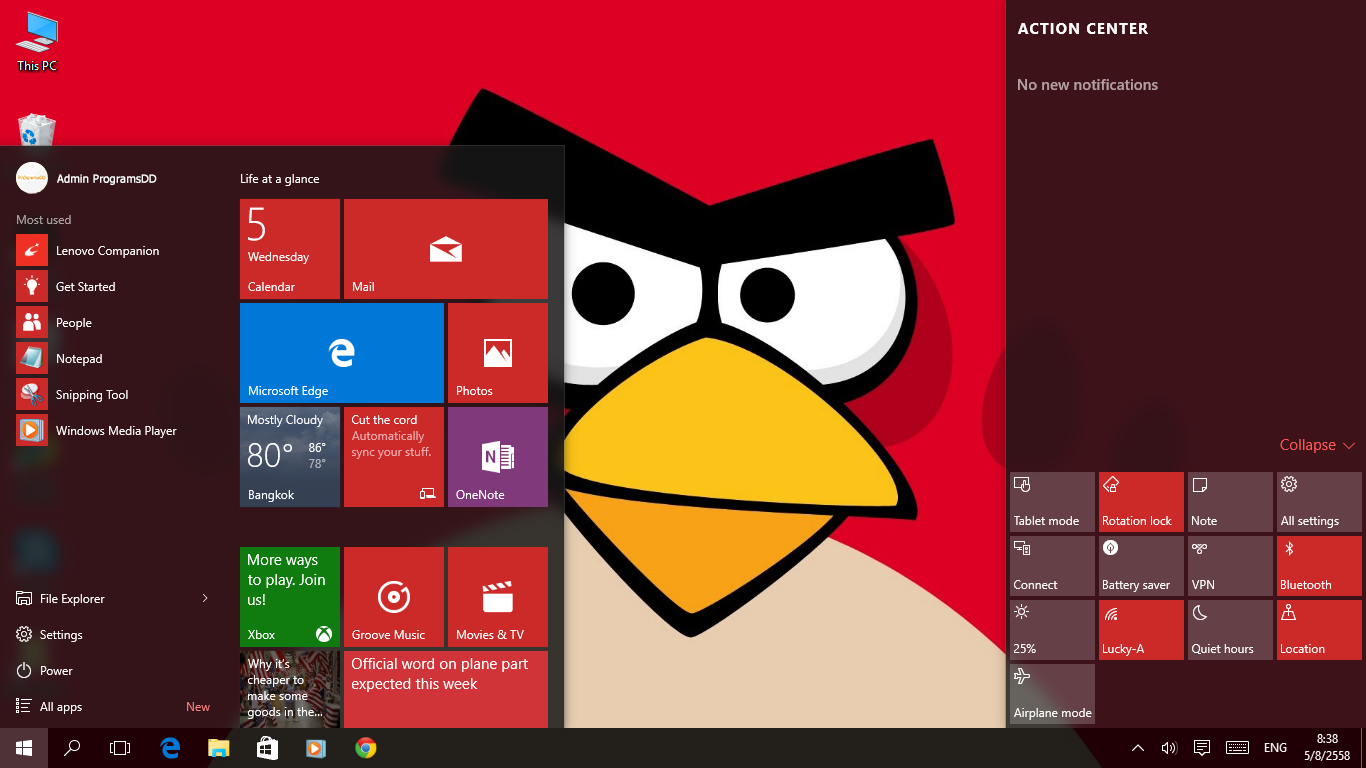Open All settings from Action Center
1366x768 pixels.
click(x=1318, y=501)
